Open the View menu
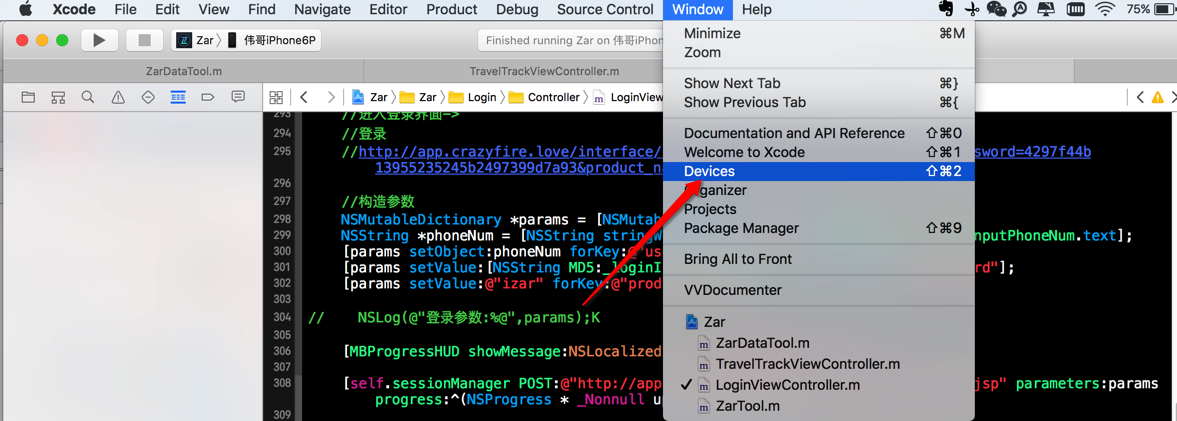Viewport: 1177px width, 421px height. pos(214,10)
